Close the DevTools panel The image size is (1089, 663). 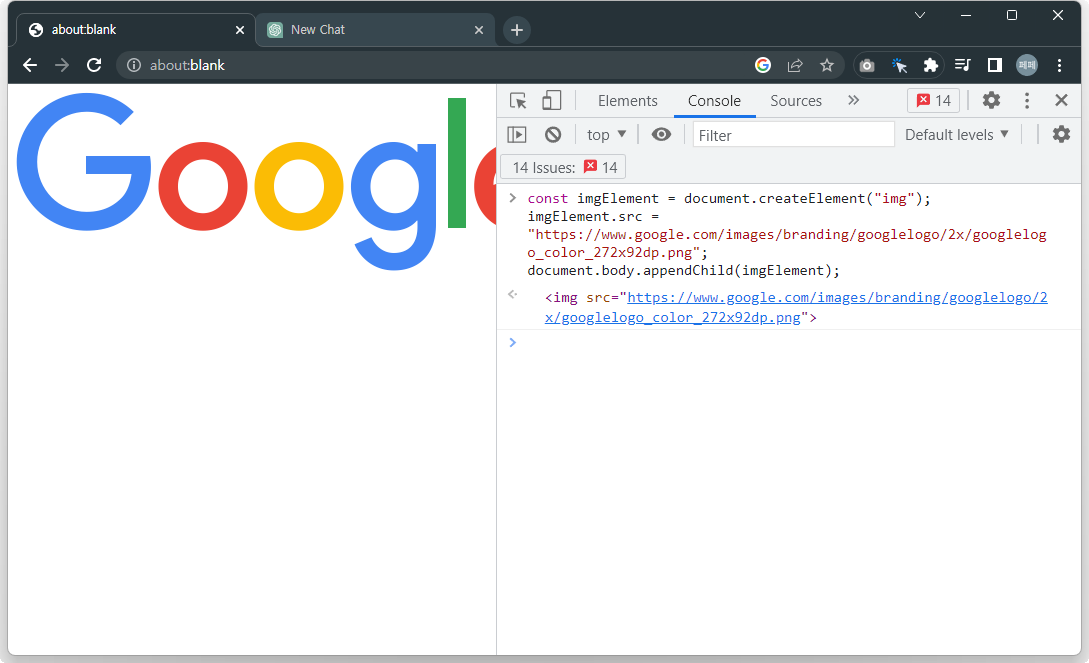(x=1061, y=101)
